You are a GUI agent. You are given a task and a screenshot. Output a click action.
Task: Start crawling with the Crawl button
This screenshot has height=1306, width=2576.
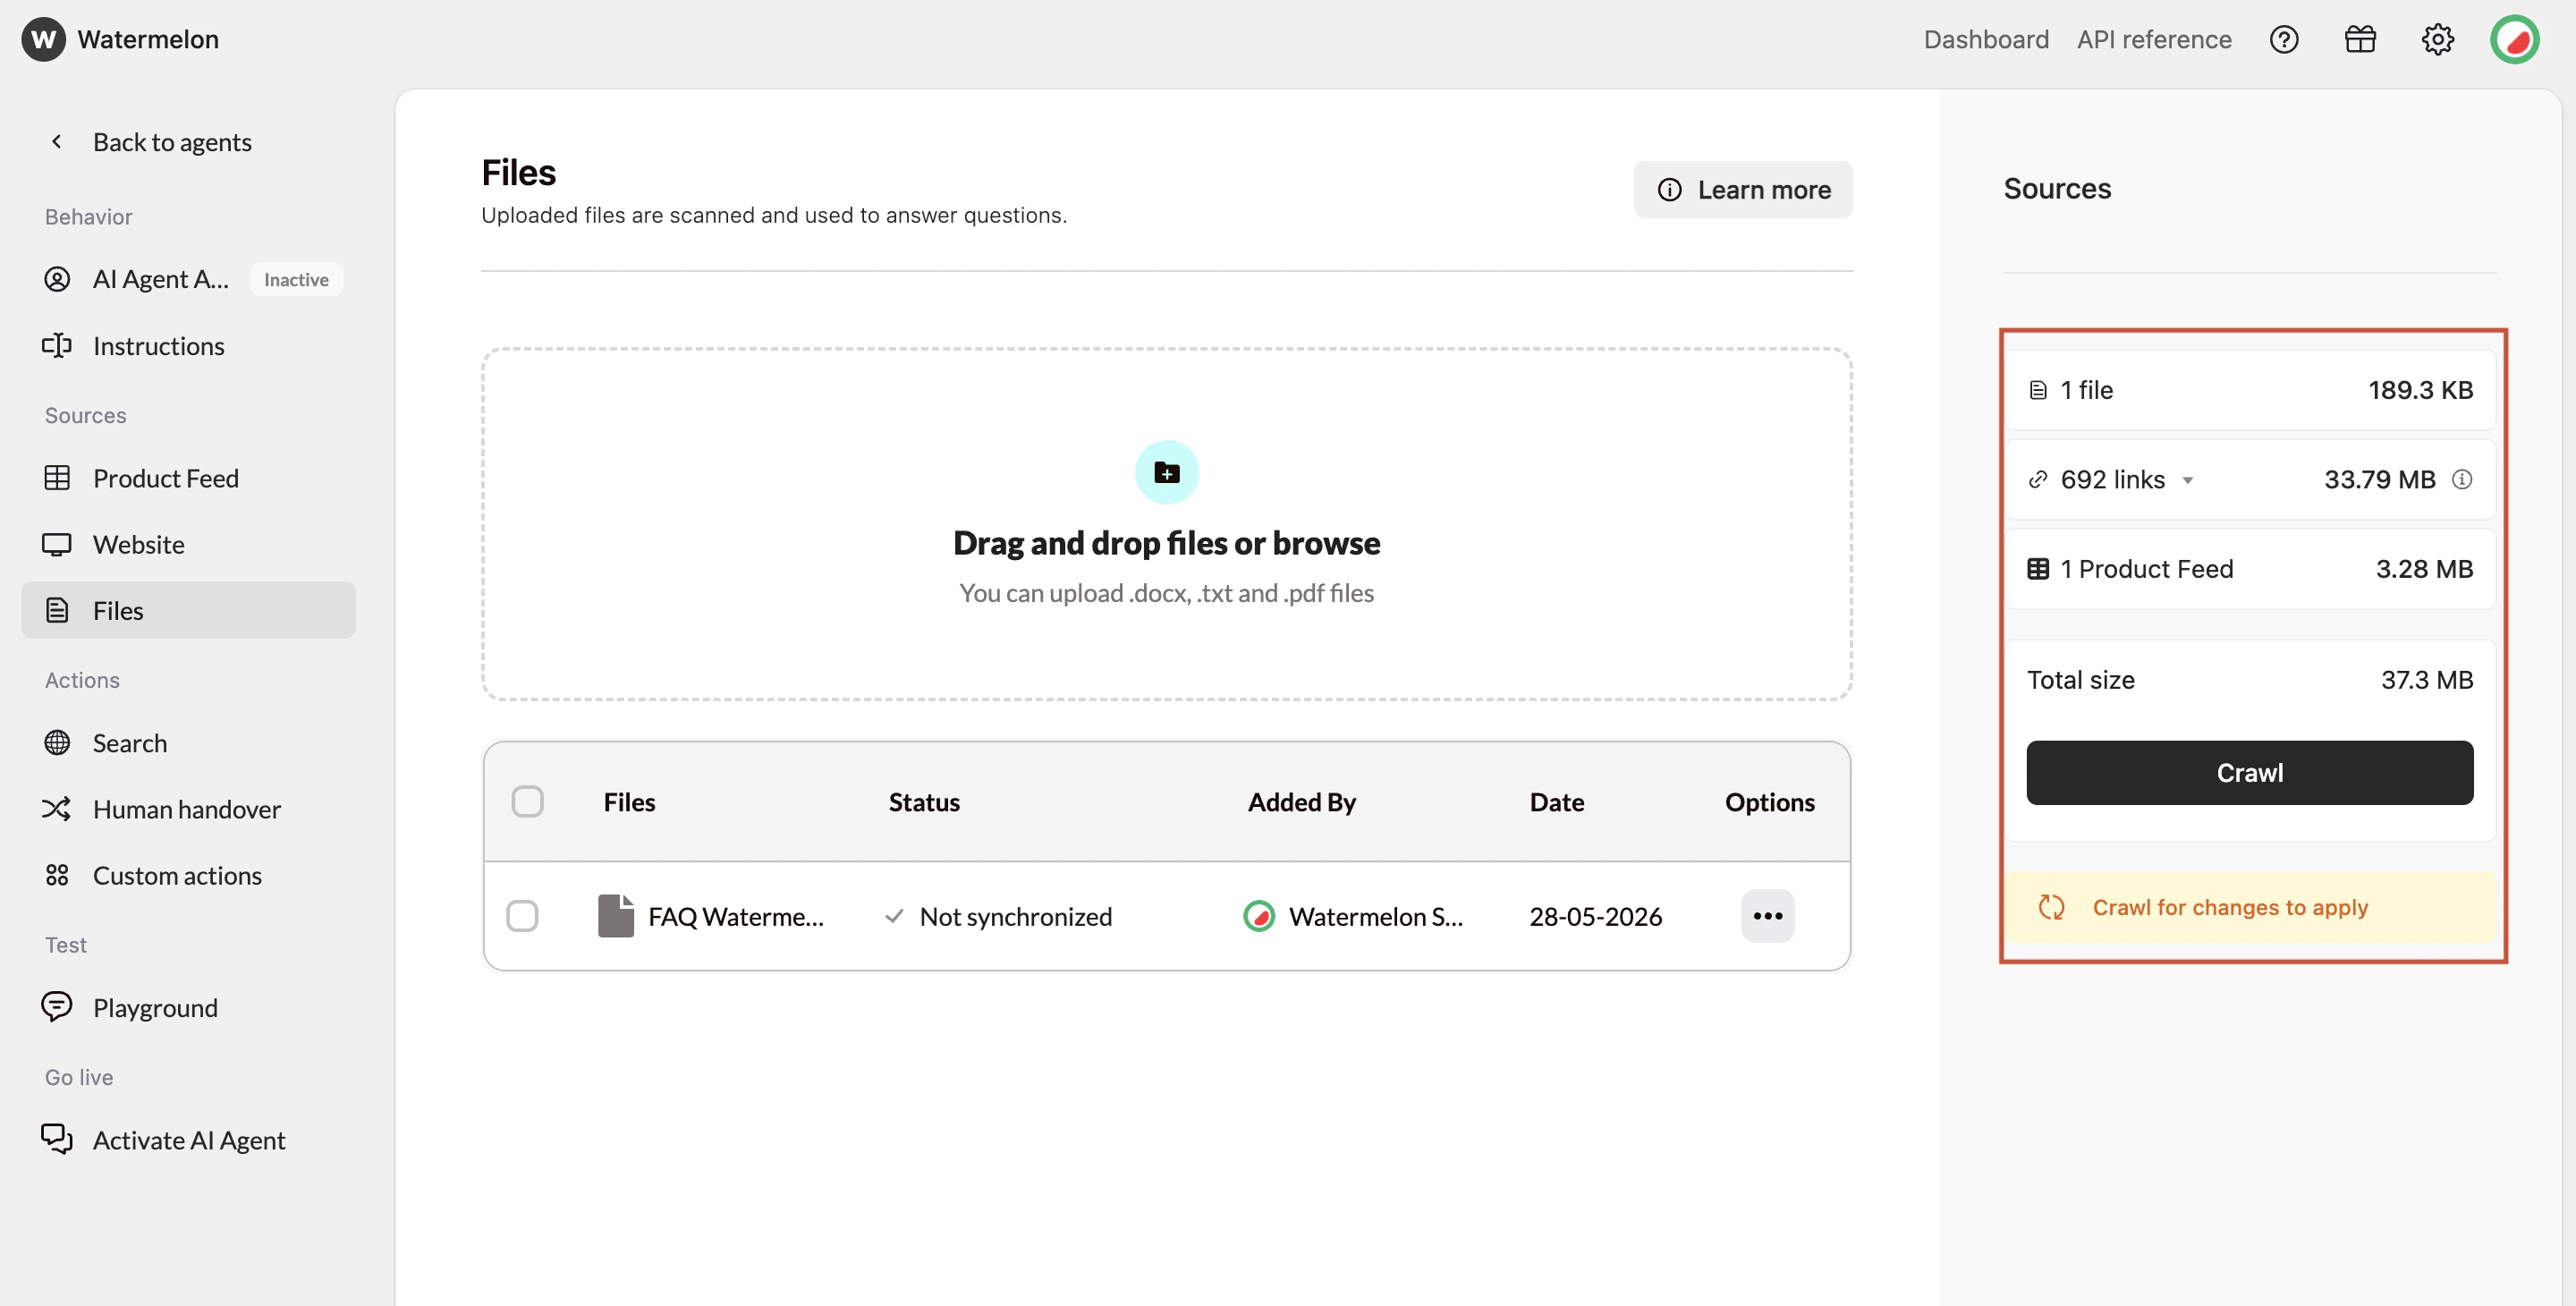point(2250,773)
